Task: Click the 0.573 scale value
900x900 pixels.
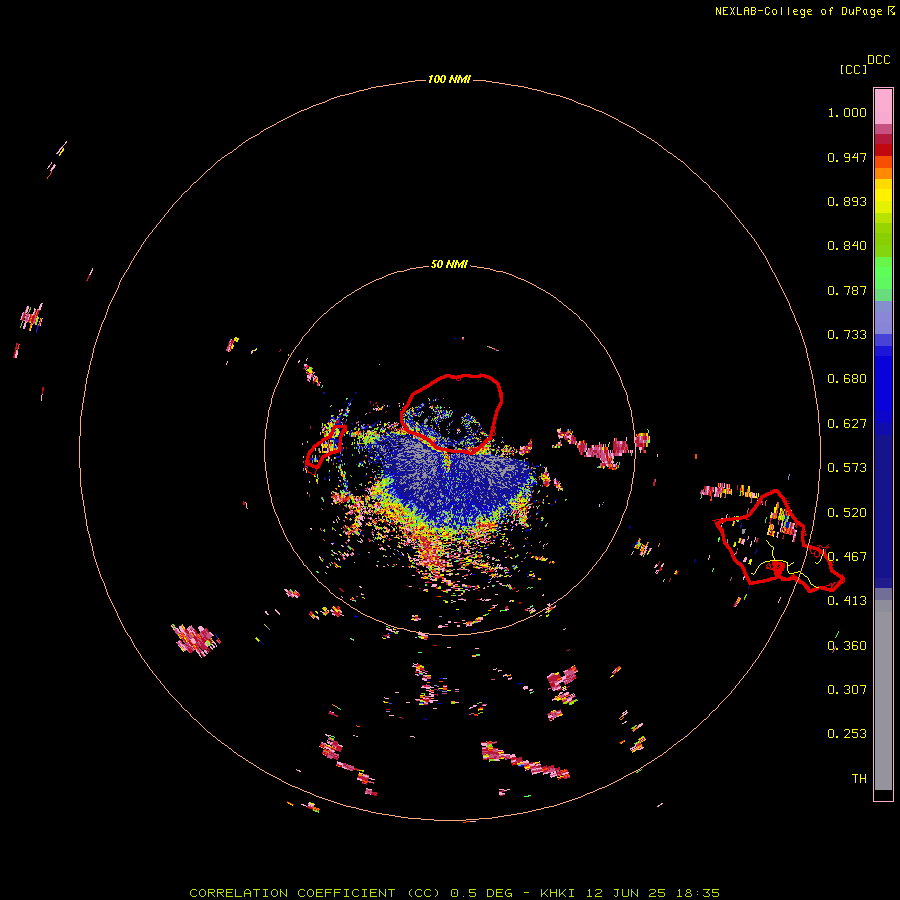Action: [847, 468]
